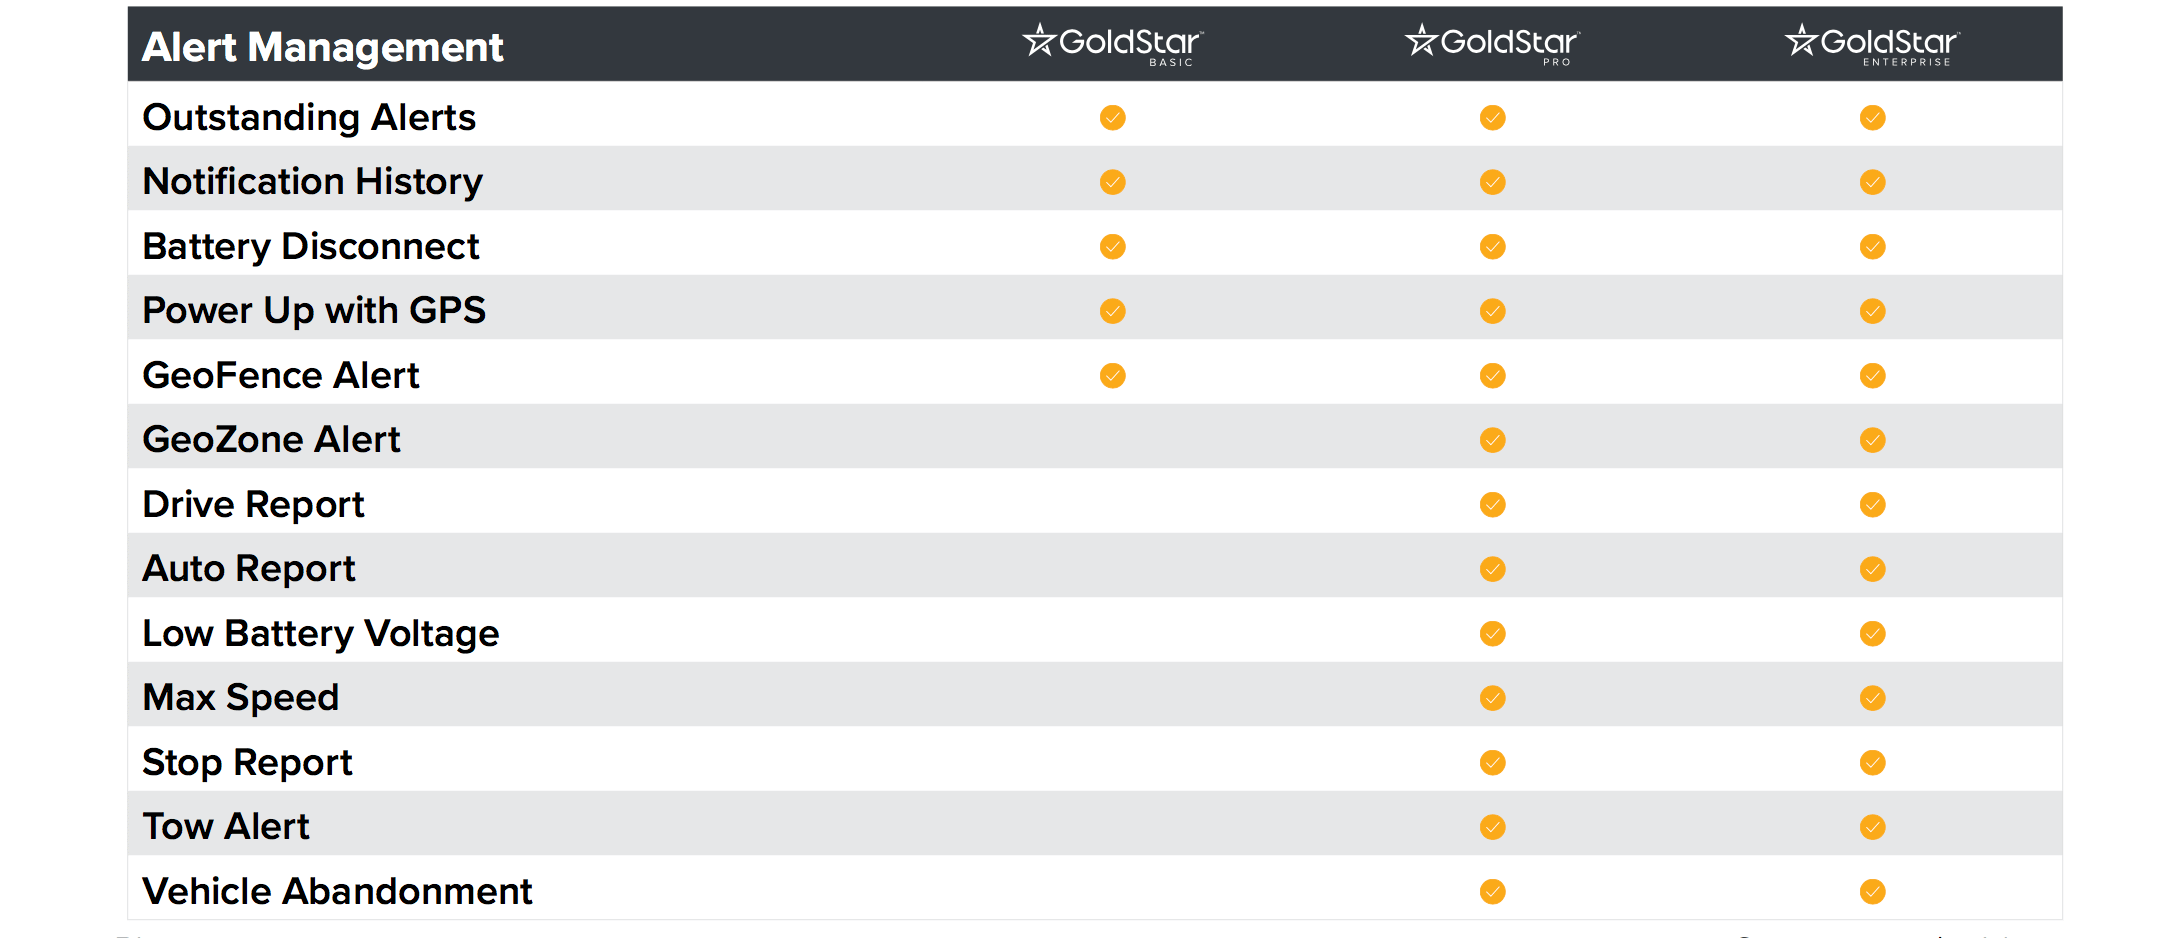This screenshot has height=938, width=2179.
Task: Click Basic checkmark for Power Up with GPS
Action: (x=1113, y=311)
